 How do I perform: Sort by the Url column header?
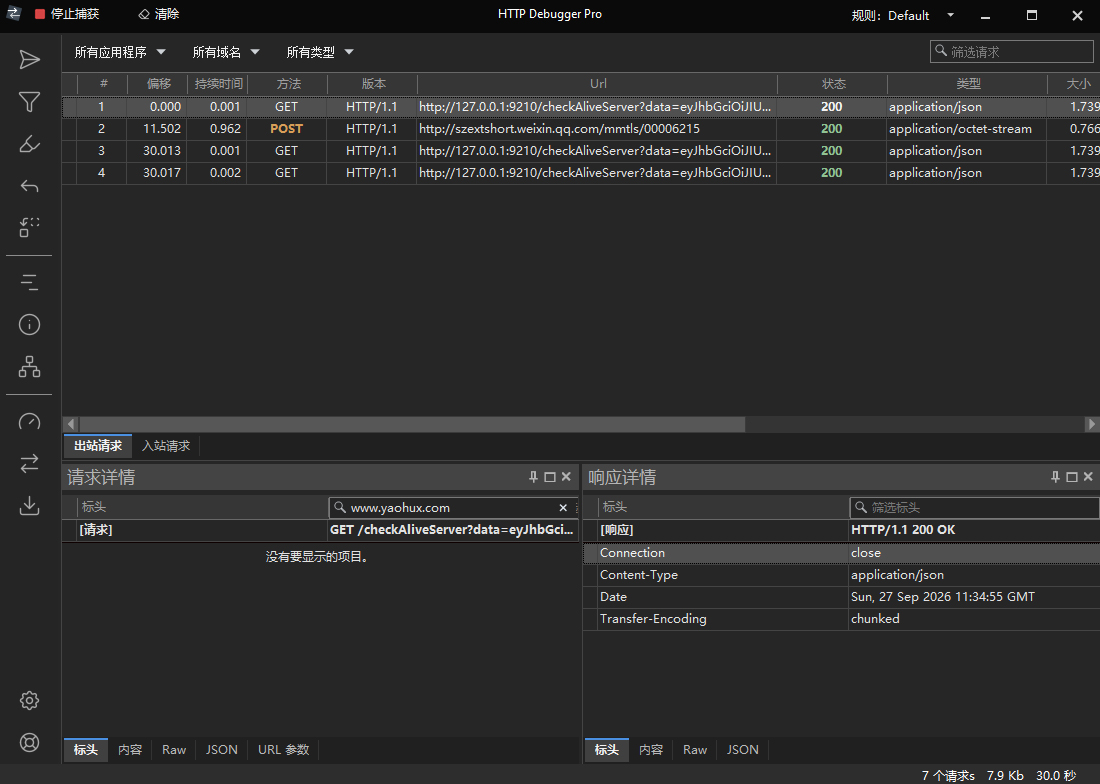tap(598, 83)
